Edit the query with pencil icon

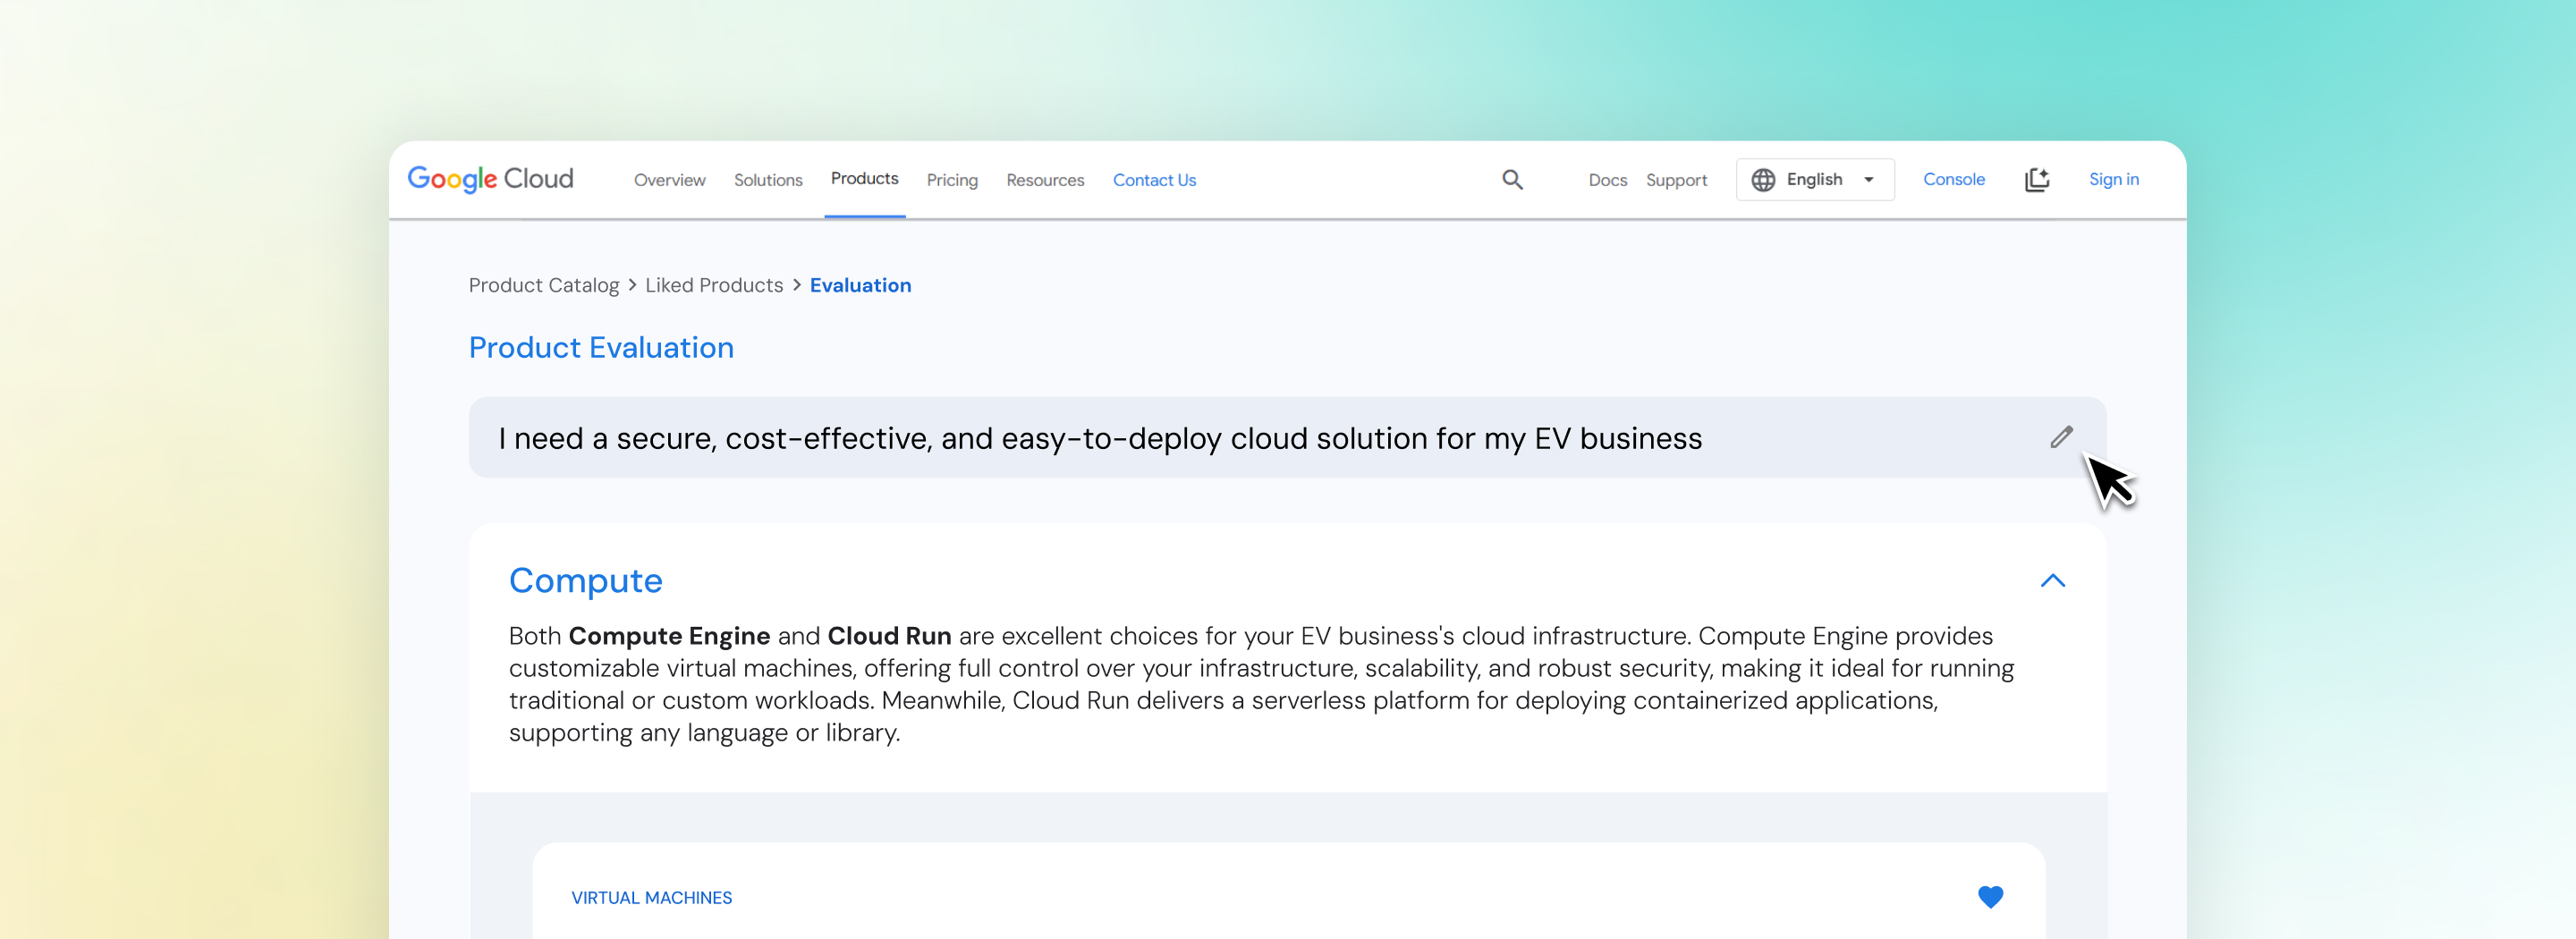pos(2061,437)
